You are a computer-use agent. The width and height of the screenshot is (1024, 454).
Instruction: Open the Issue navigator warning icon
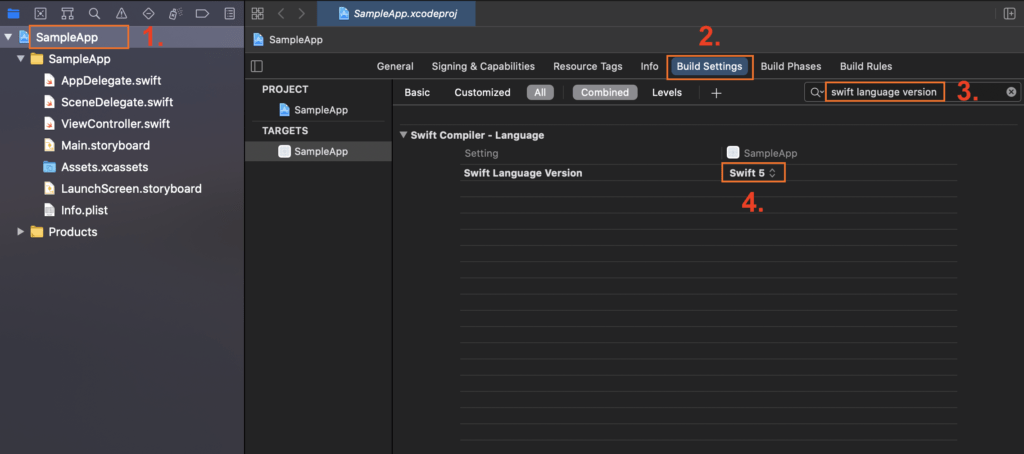(x=121, y=13)
